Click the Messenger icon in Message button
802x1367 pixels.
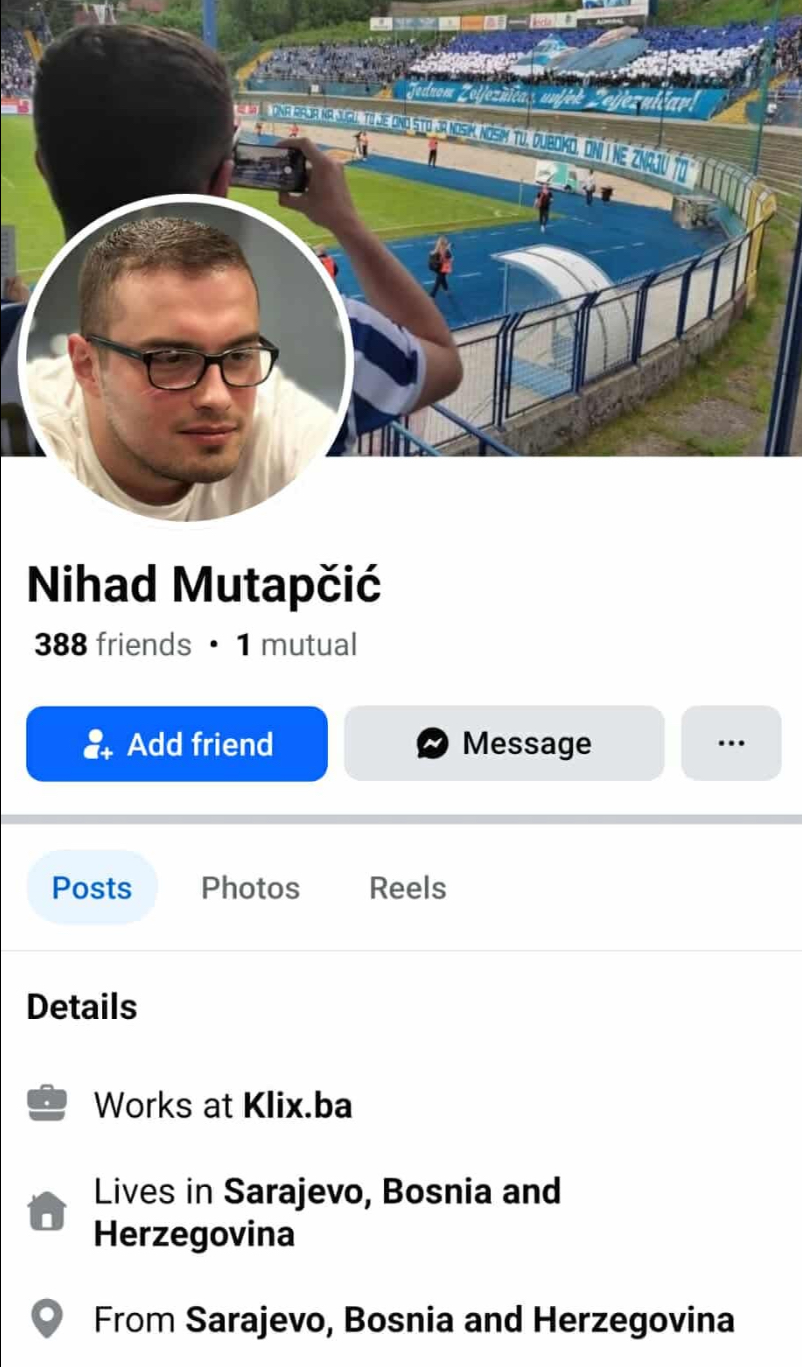point(432,743)
